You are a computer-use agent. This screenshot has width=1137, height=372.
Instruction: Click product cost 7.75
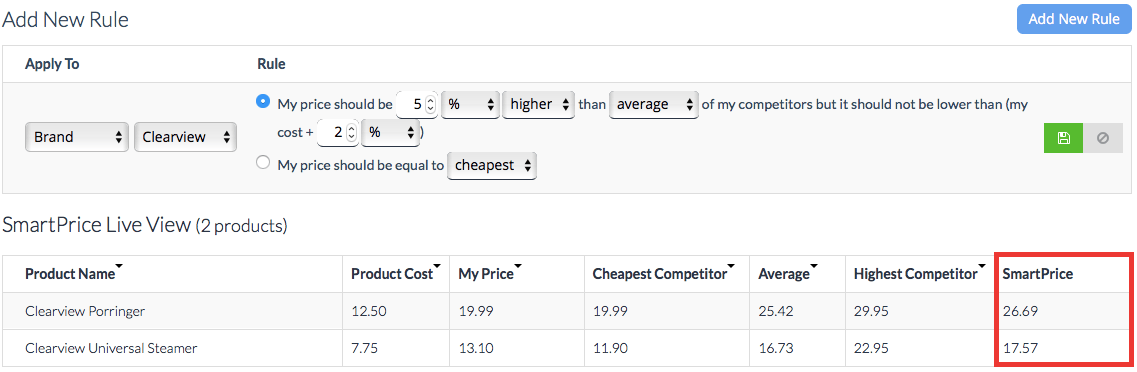[365, 348]
